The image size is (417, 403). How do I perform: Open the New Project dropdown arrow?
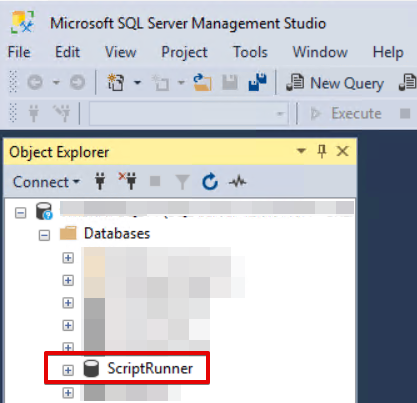(137, 82)
